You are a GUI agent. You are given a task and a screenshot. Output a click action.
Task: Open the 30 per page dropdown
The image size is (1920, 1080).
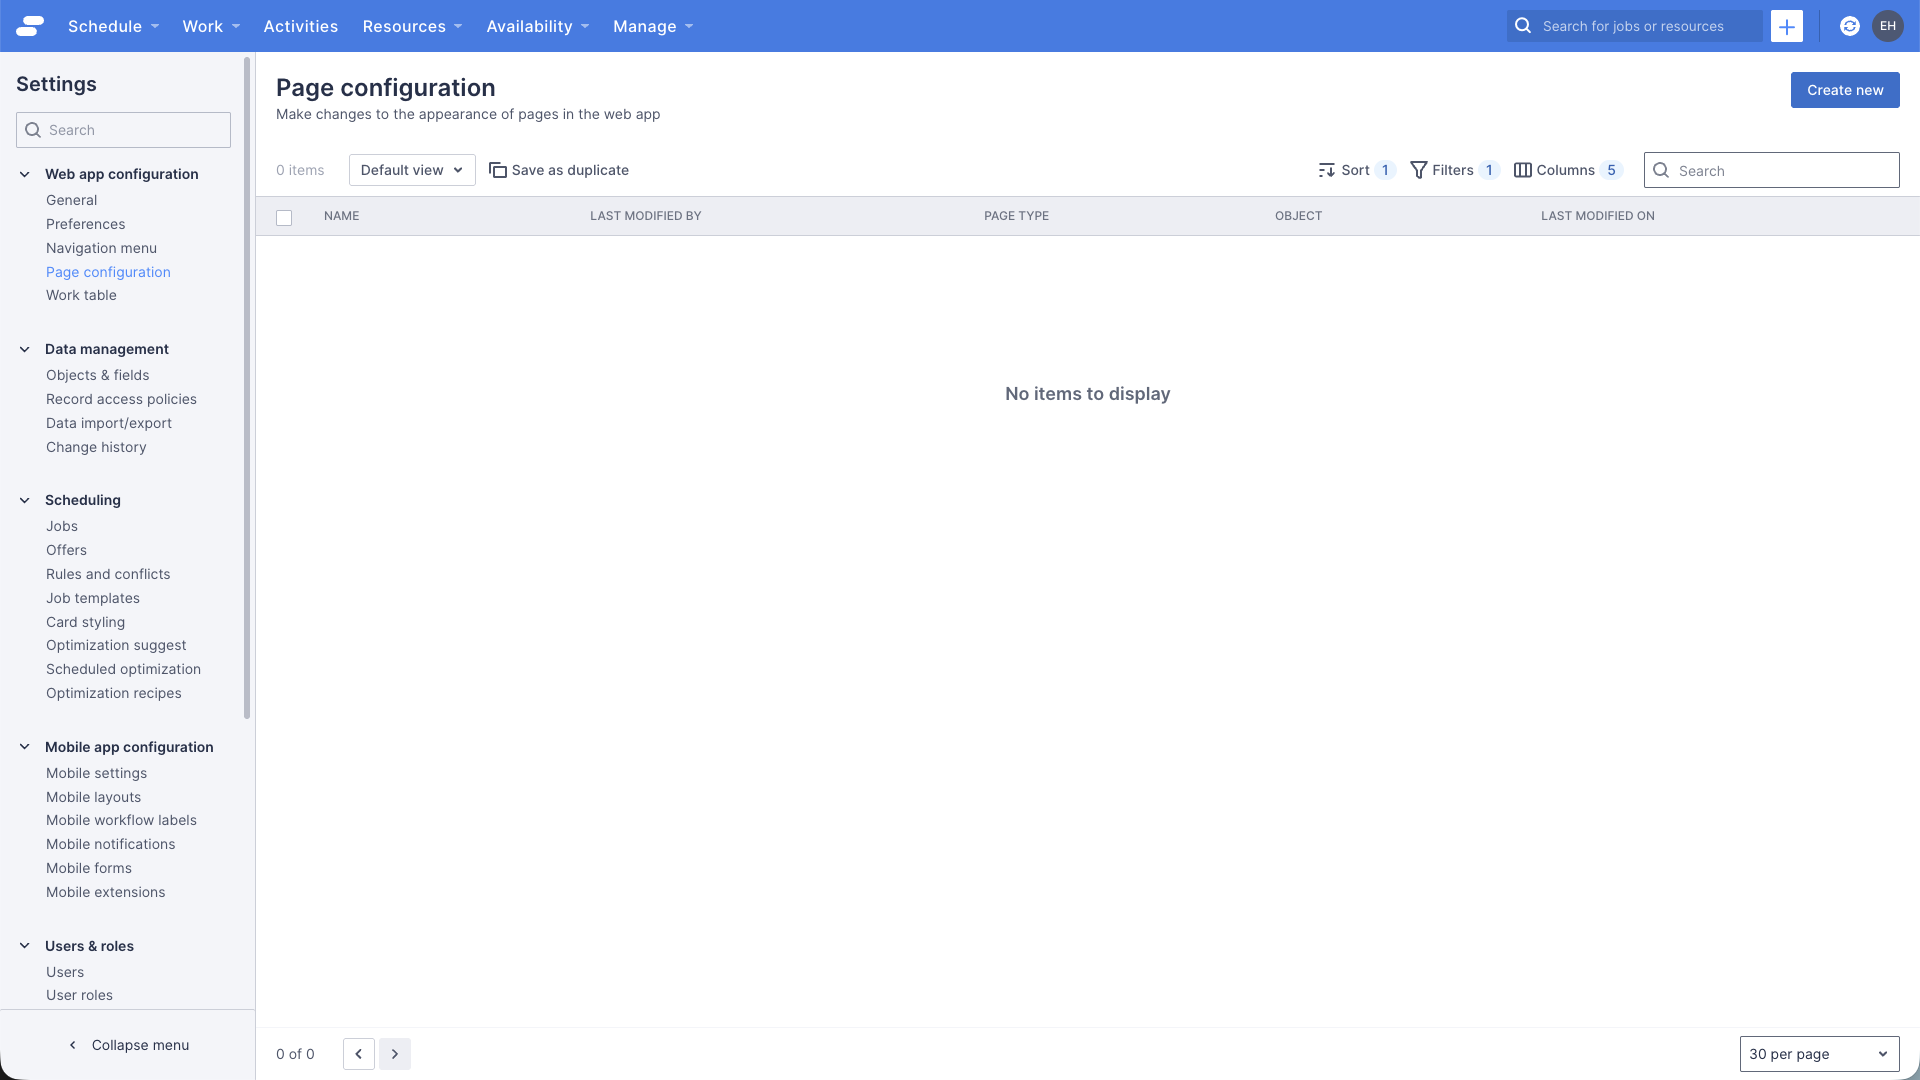pos(1819,1053)
